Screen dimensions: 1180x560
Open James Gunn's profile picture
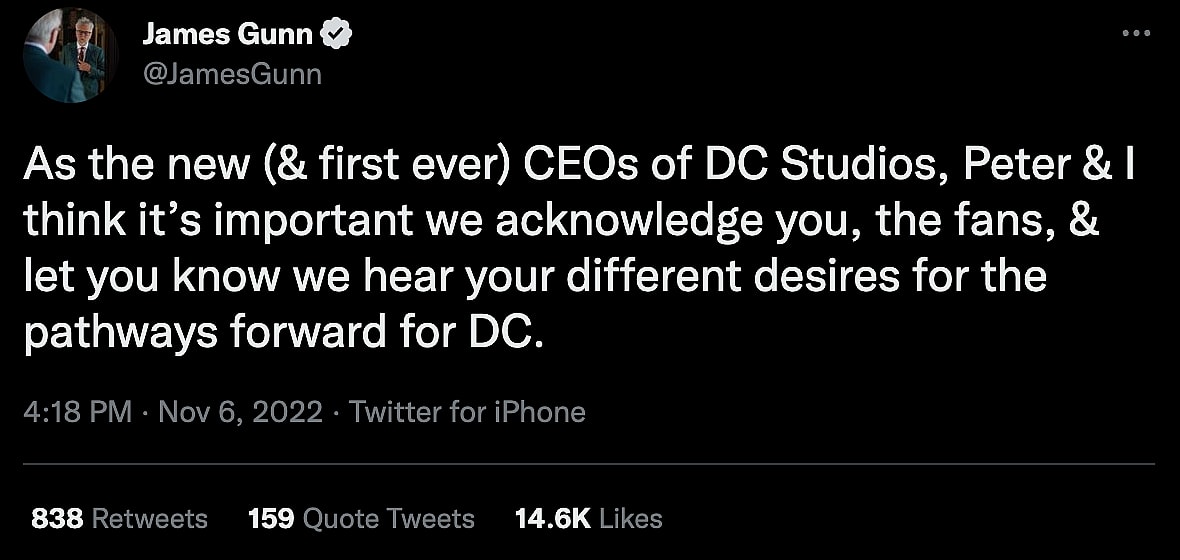(x=72, y=56)
